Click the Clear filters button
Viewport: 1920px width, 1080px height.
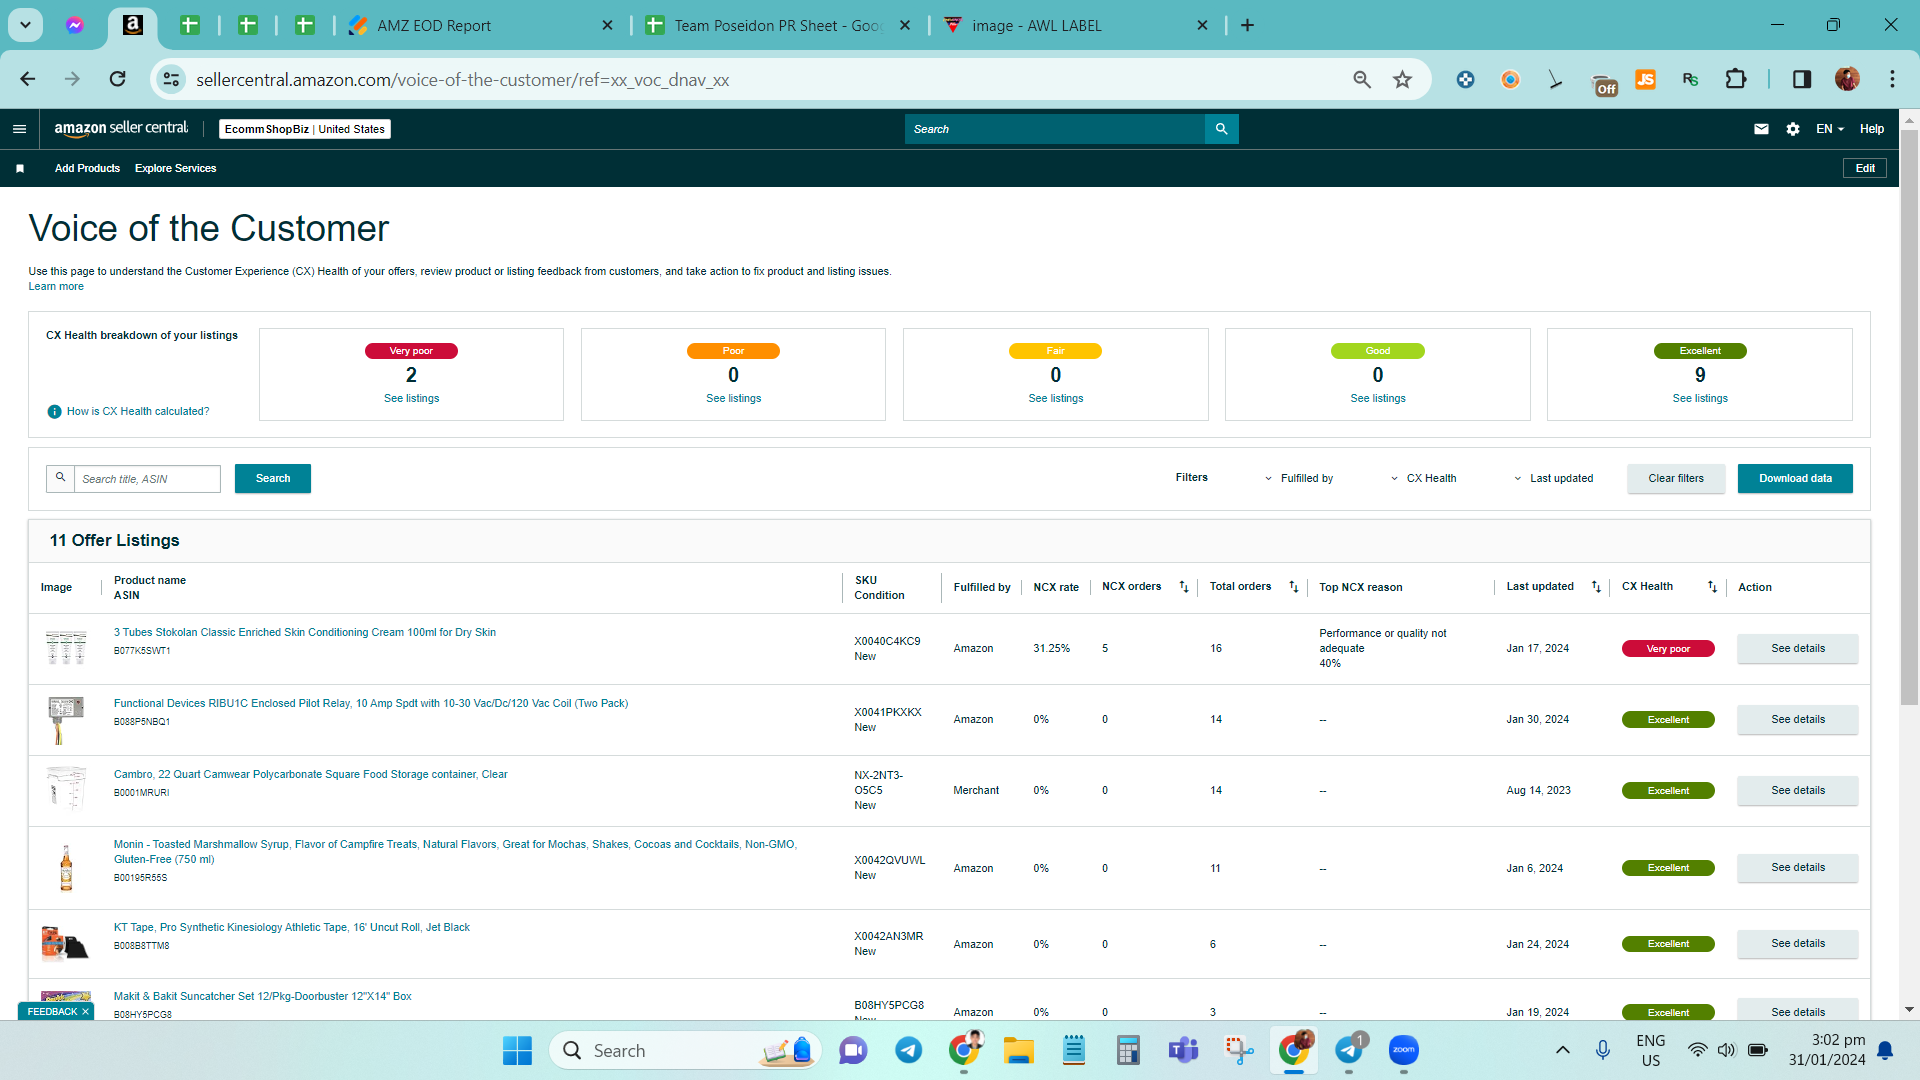pyautogui.click(x=1676, y=479)
